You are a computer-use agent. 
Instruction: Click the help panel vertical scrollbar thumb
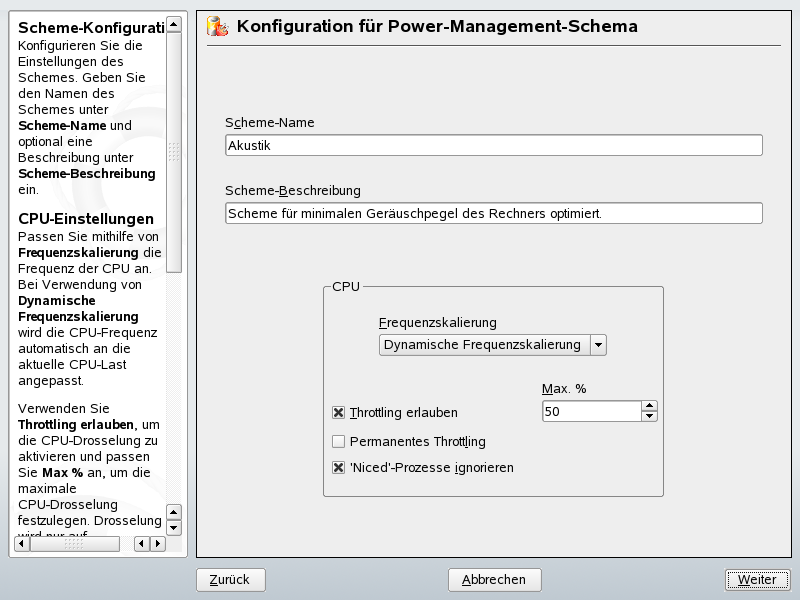(174, 150)
